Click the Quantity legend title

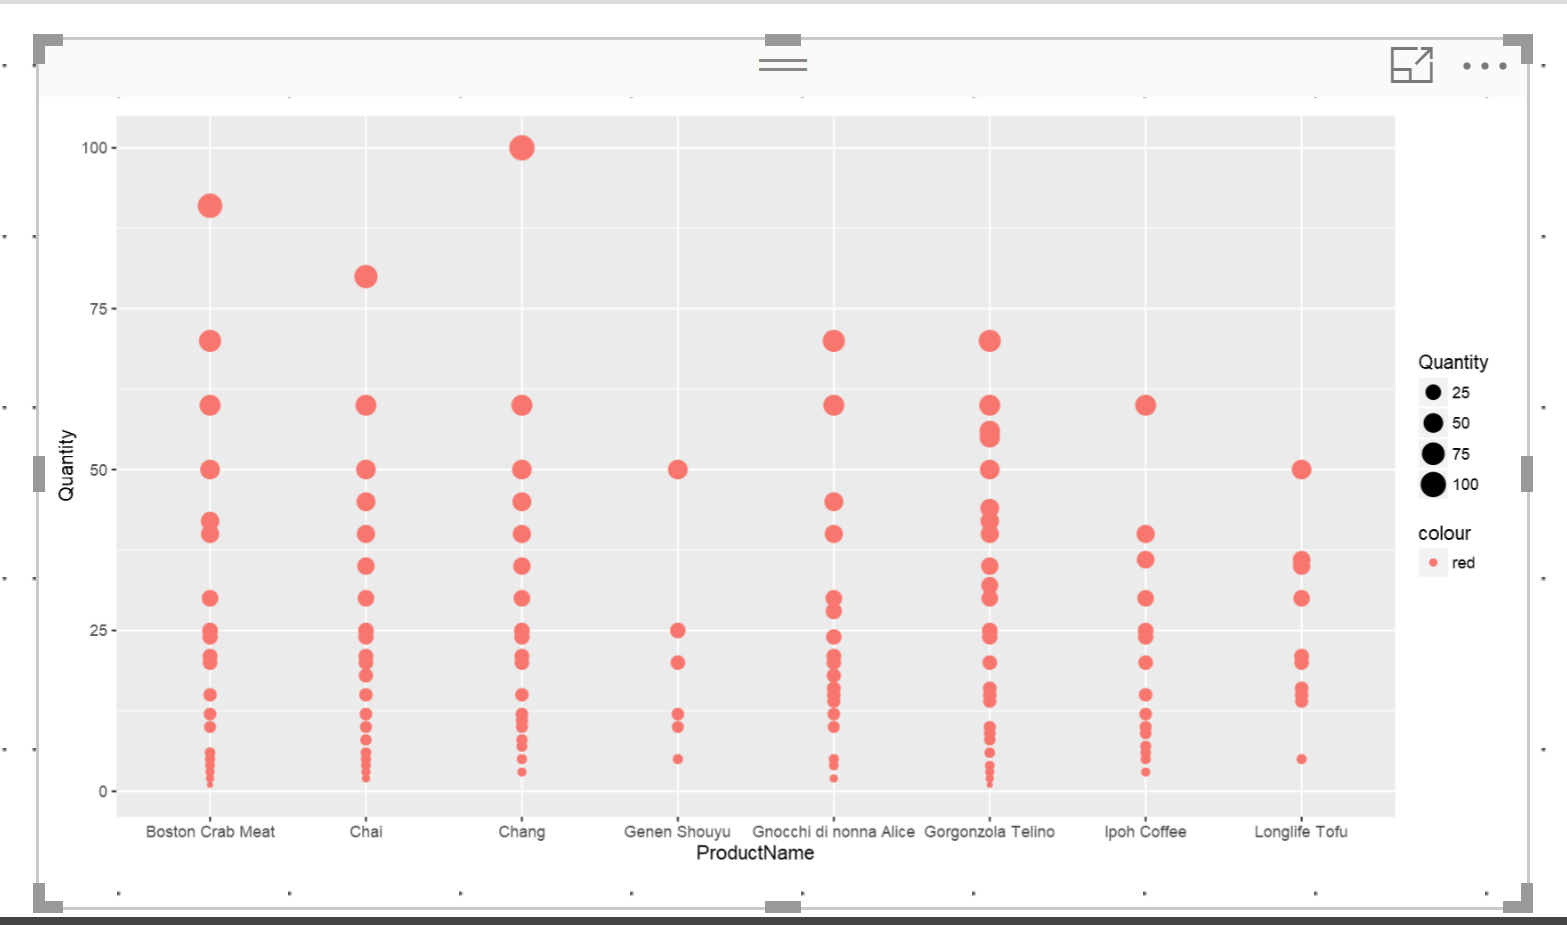pos(1453,362)
